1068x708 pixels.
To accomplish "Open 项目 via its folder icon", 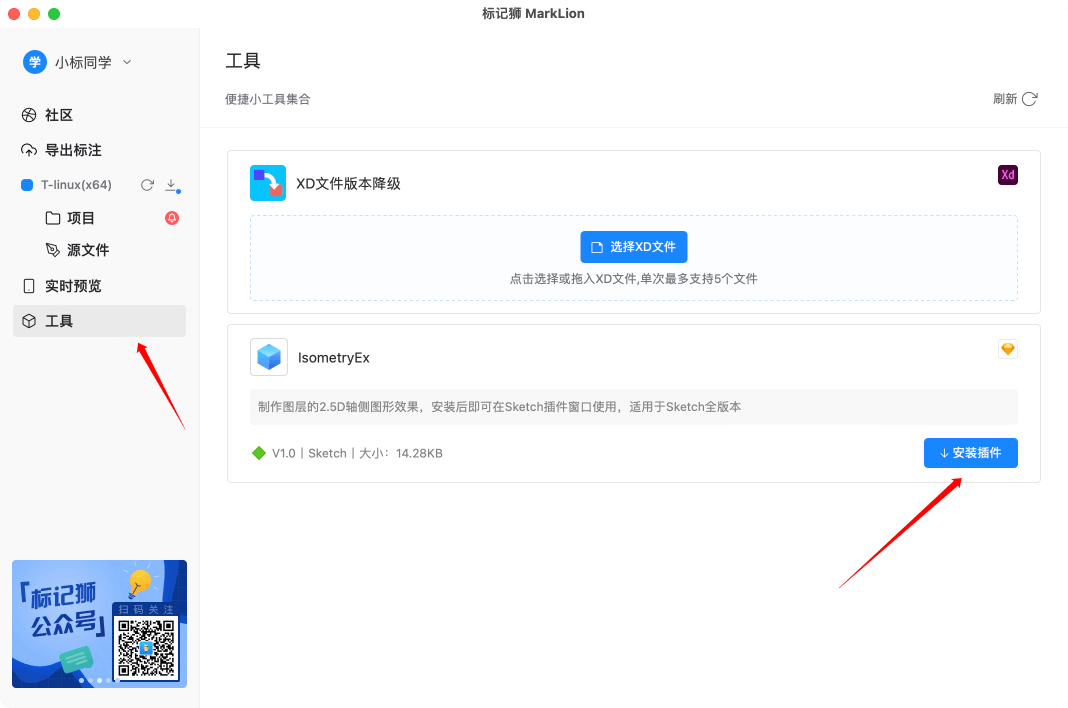I will click(51, 218).
